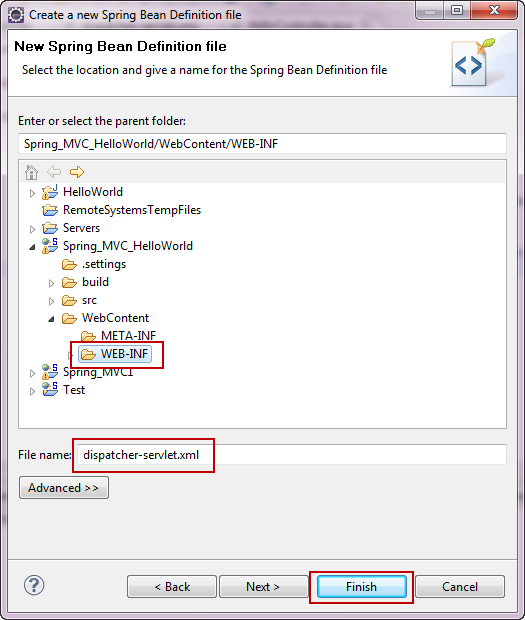Click the back arrow navigation icon
The image size is (525, 620).
pyautogui.click(x=54, y=172)
